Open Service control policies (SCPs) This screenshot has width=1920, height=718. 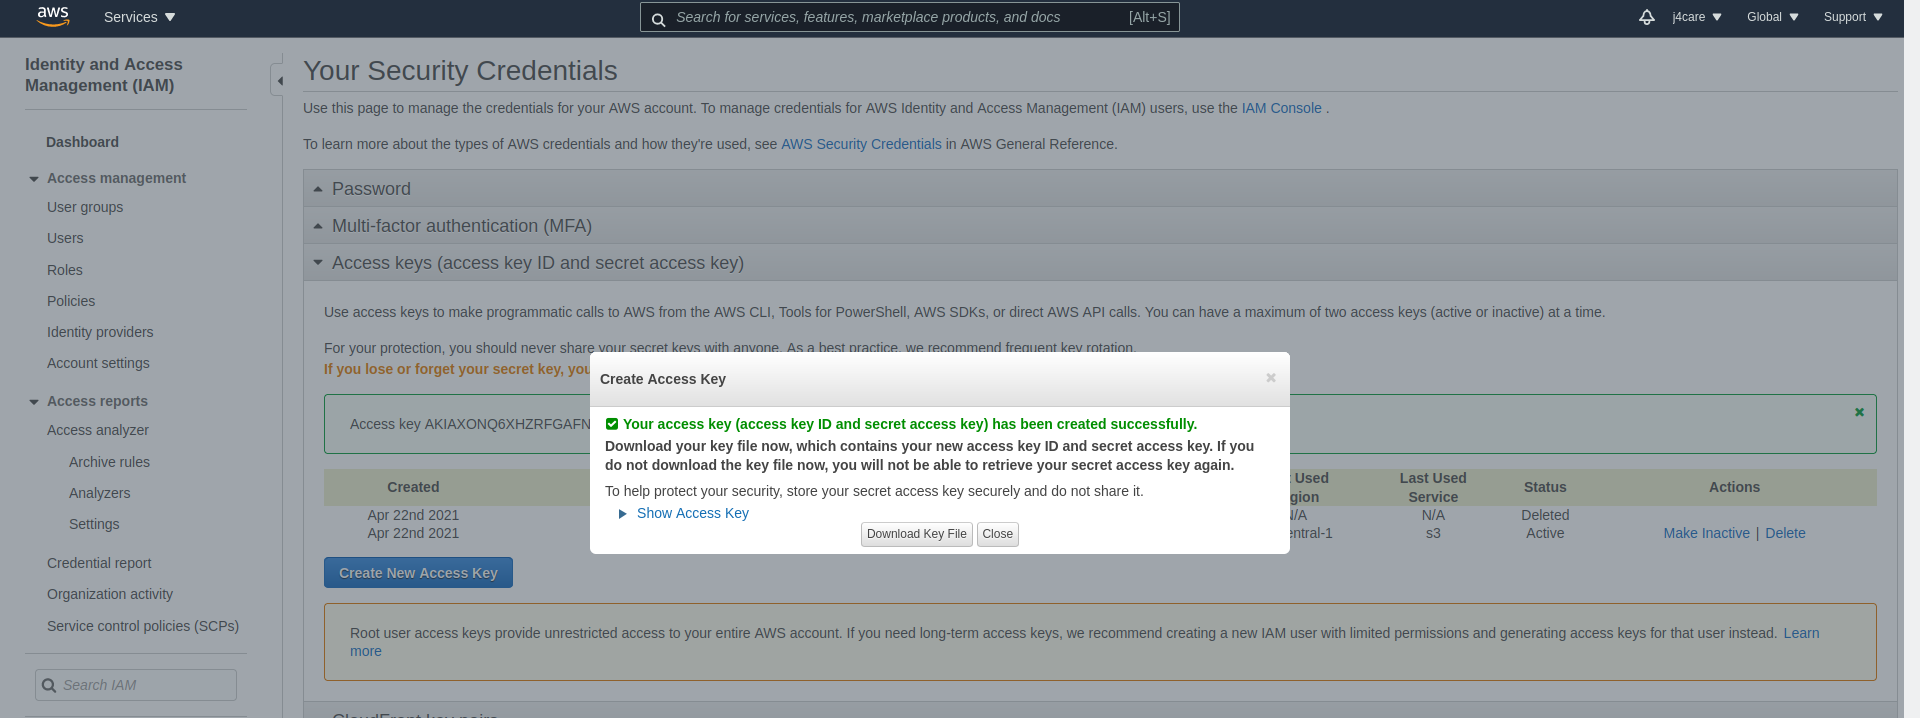pos(143,626)
